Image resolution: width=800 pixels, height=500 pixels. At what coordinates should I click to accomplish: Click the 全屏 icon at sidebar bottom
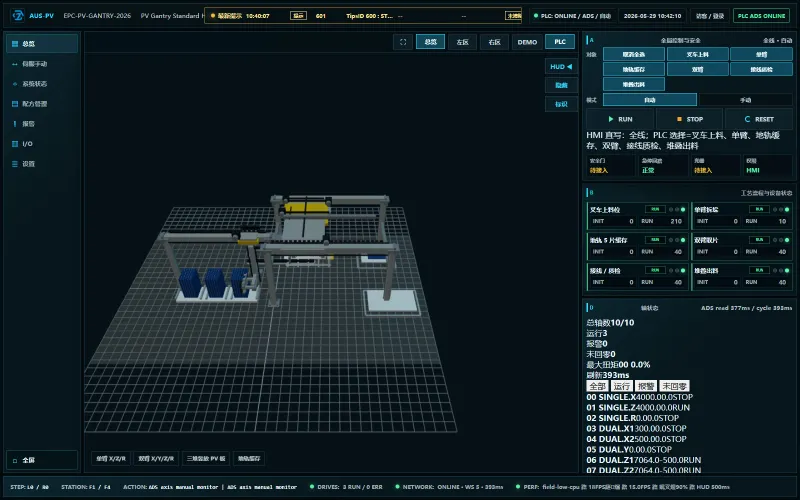click(x=15, y=460)
